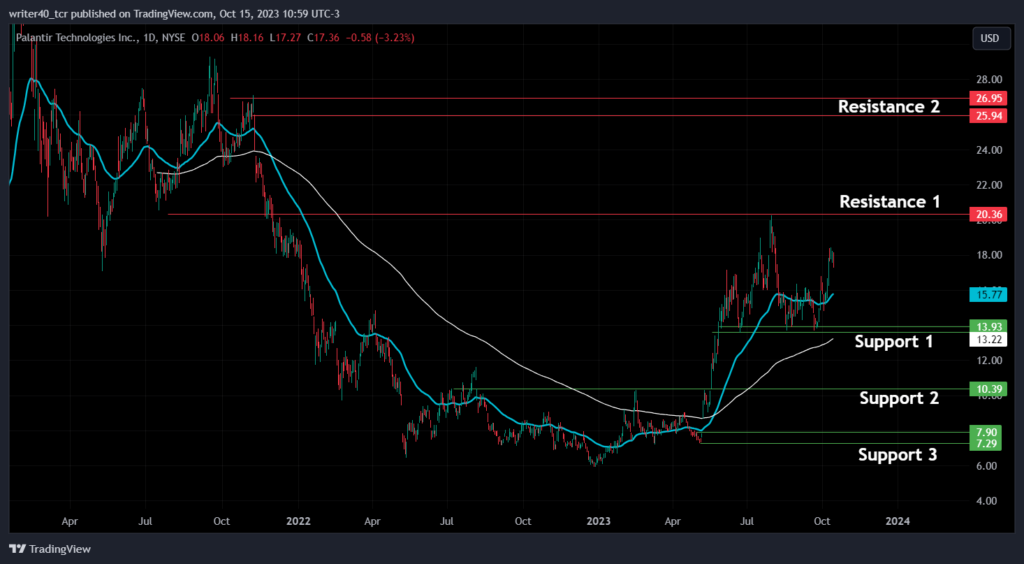Click the red closing price C17.36 value
Viewport: 1024px width, 564px height.
coord(321,38)
